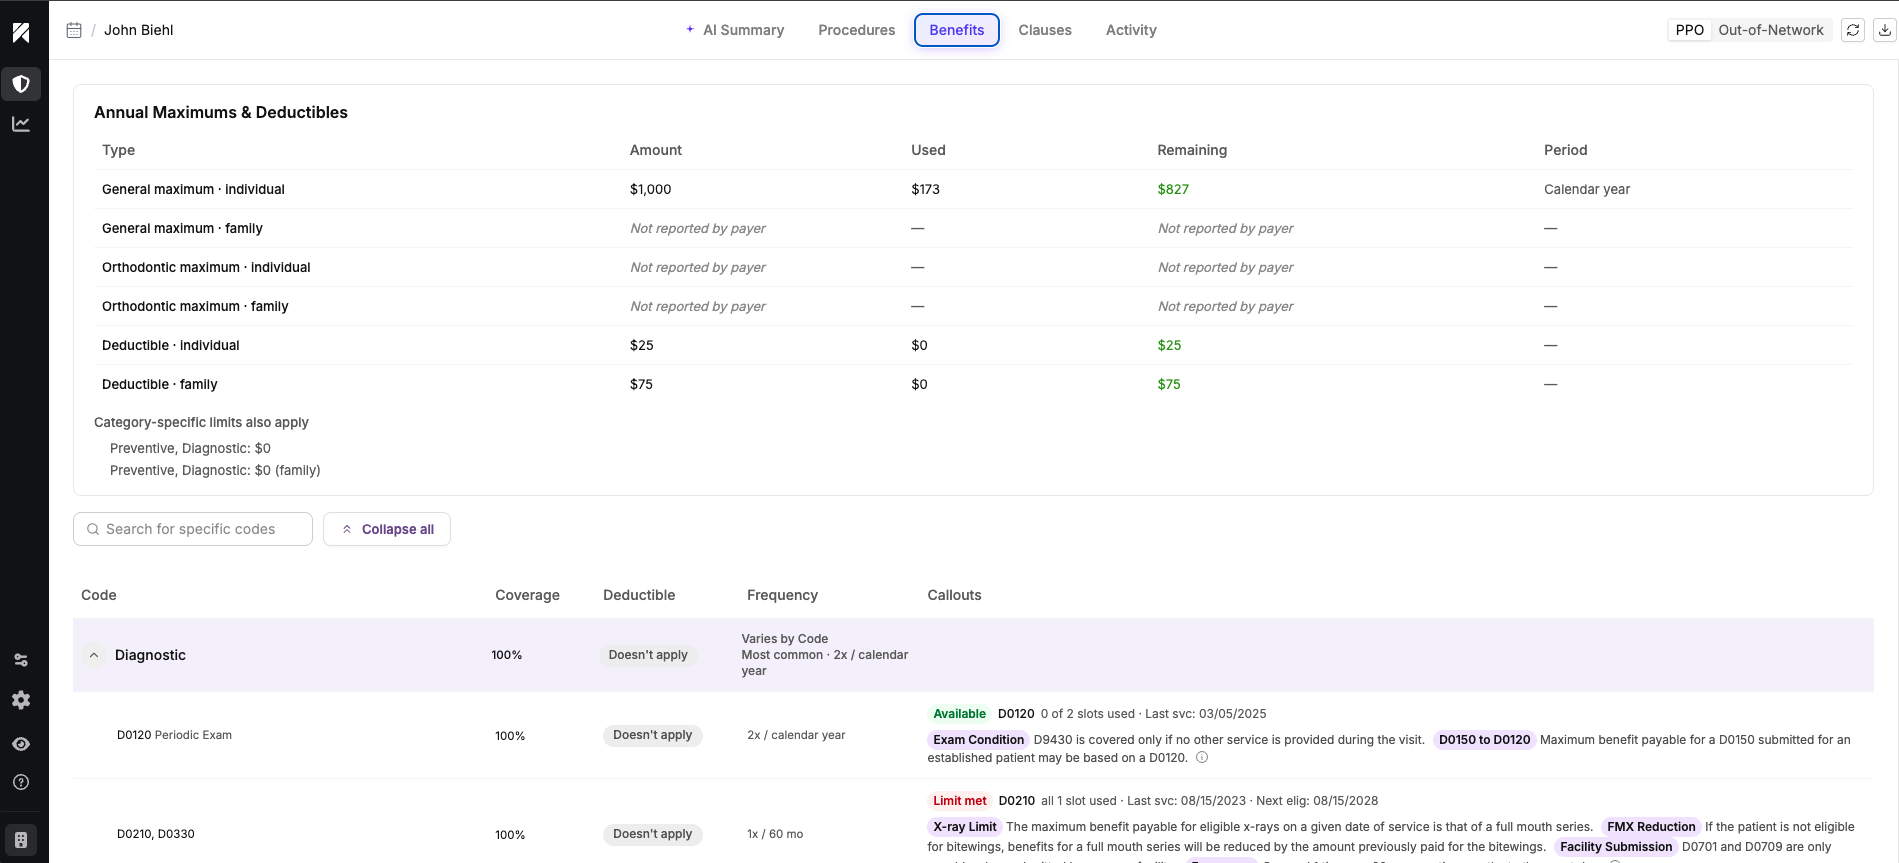Image resolution: width=1899 pixels, height=863 pixels.
Task: Click the 'Calendar year' period cell
Action: 1587,189
